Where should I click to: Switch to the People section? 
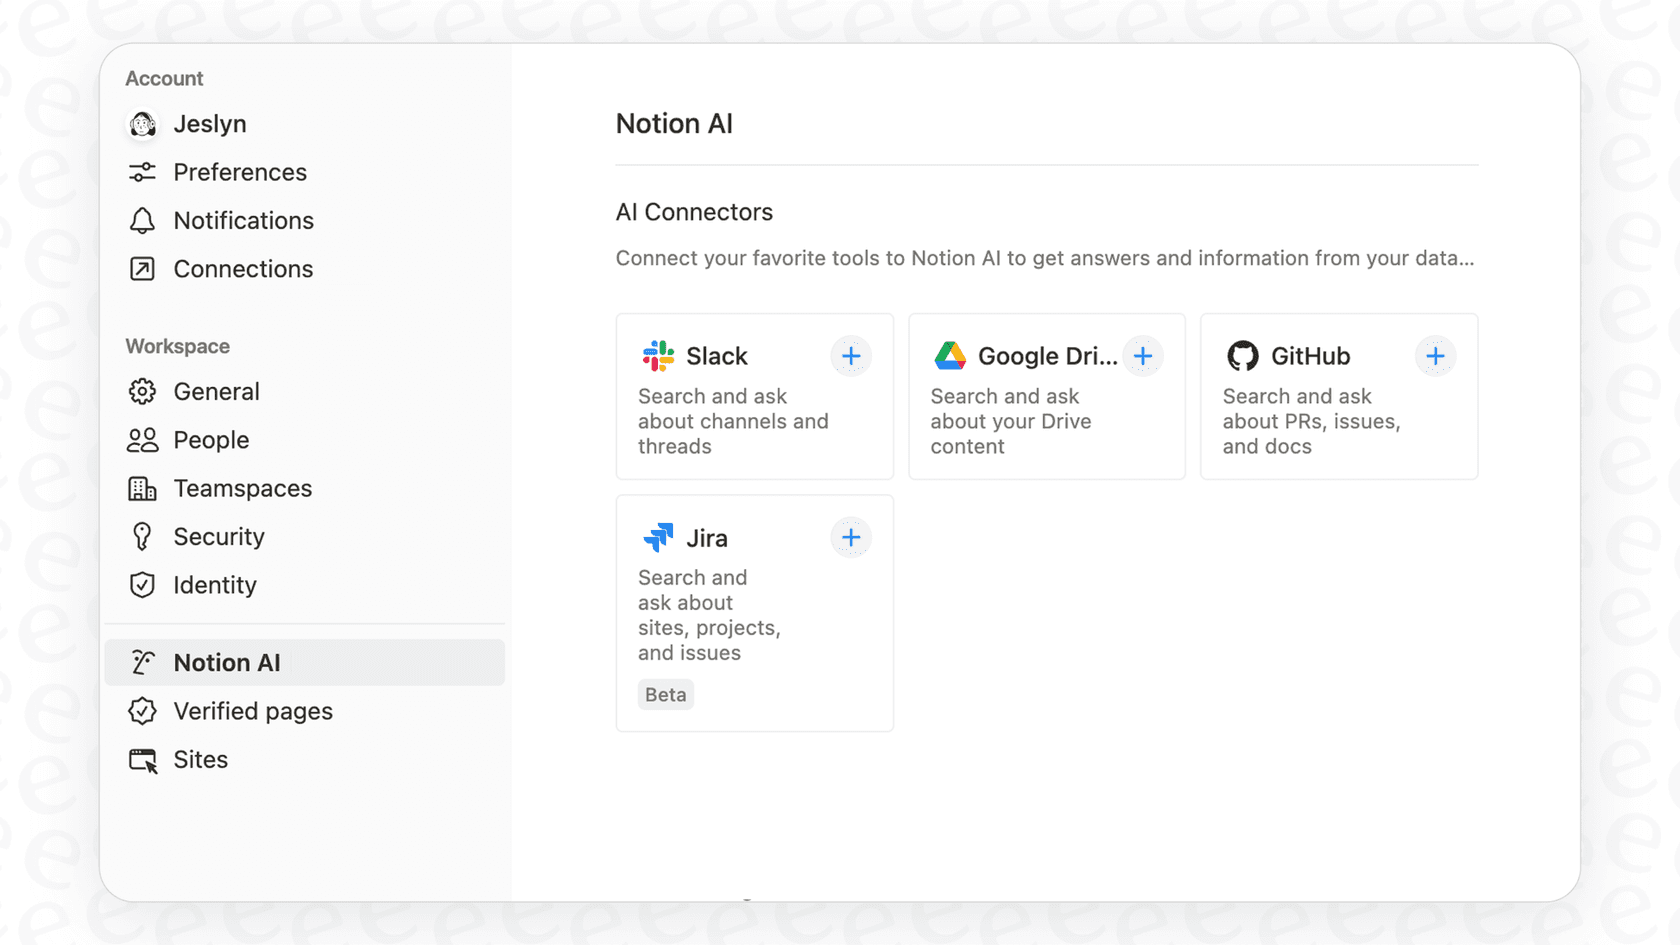[211, 440]
